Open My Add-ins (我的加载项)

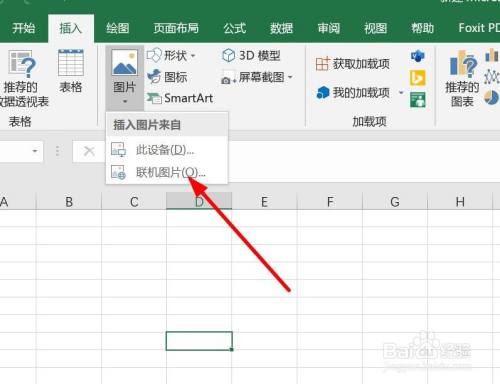[353, 92]
